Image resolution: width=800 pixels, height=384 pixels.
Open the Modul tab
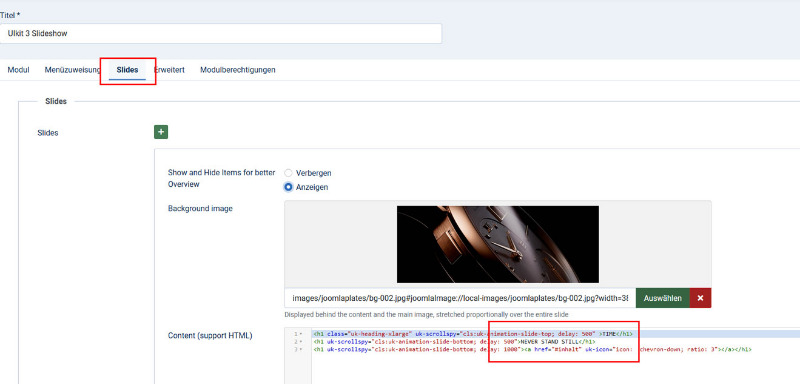(x=18, y=70)
